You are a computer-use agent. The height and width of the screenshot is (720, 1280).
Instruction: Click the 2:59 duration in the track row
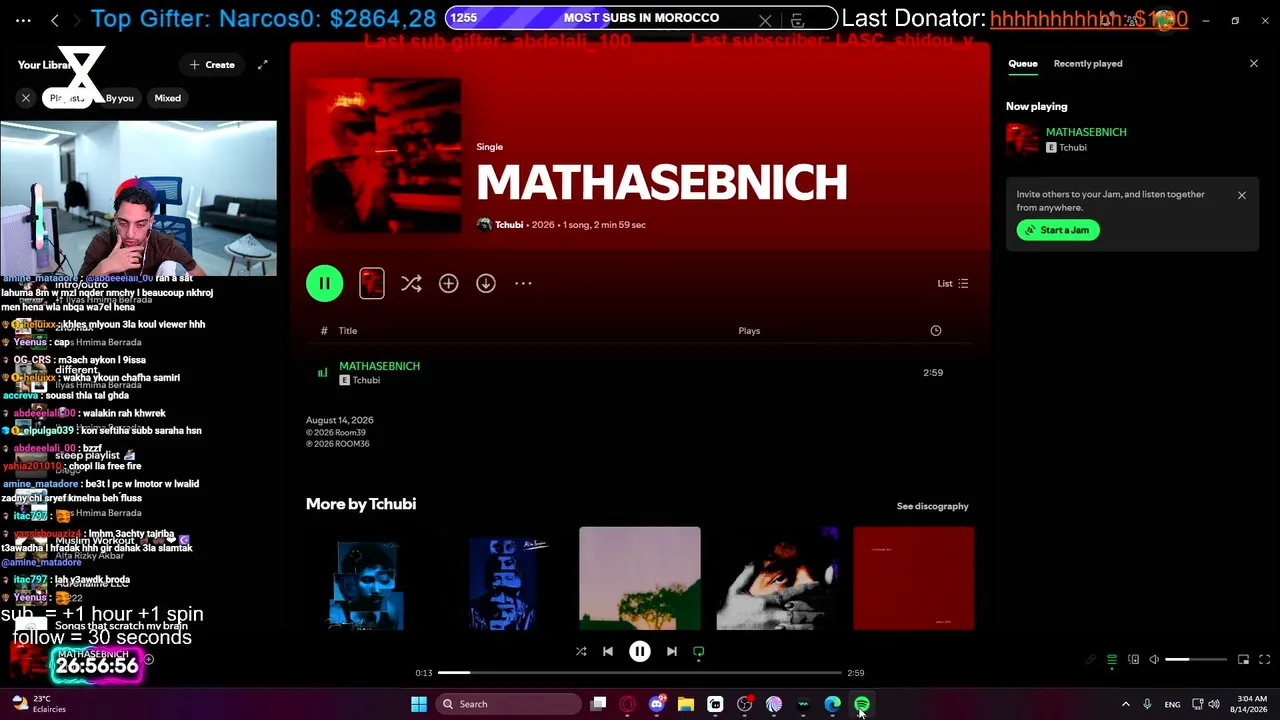tap(933, 373)
